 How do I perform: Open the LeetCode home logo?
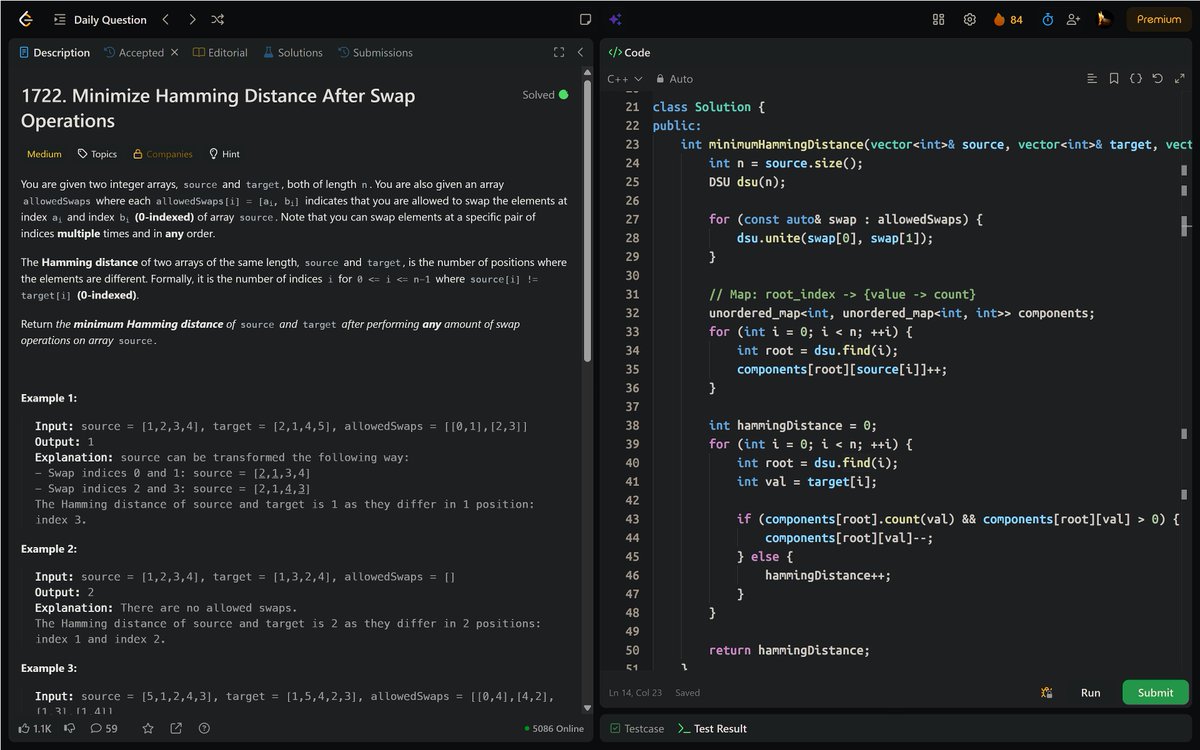point(26,19)
